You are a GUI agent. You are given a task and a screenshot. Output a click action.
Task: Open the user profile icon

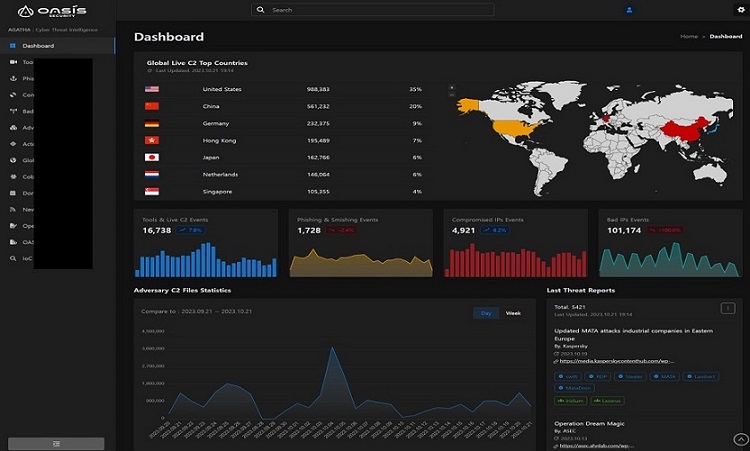point(629,10)
